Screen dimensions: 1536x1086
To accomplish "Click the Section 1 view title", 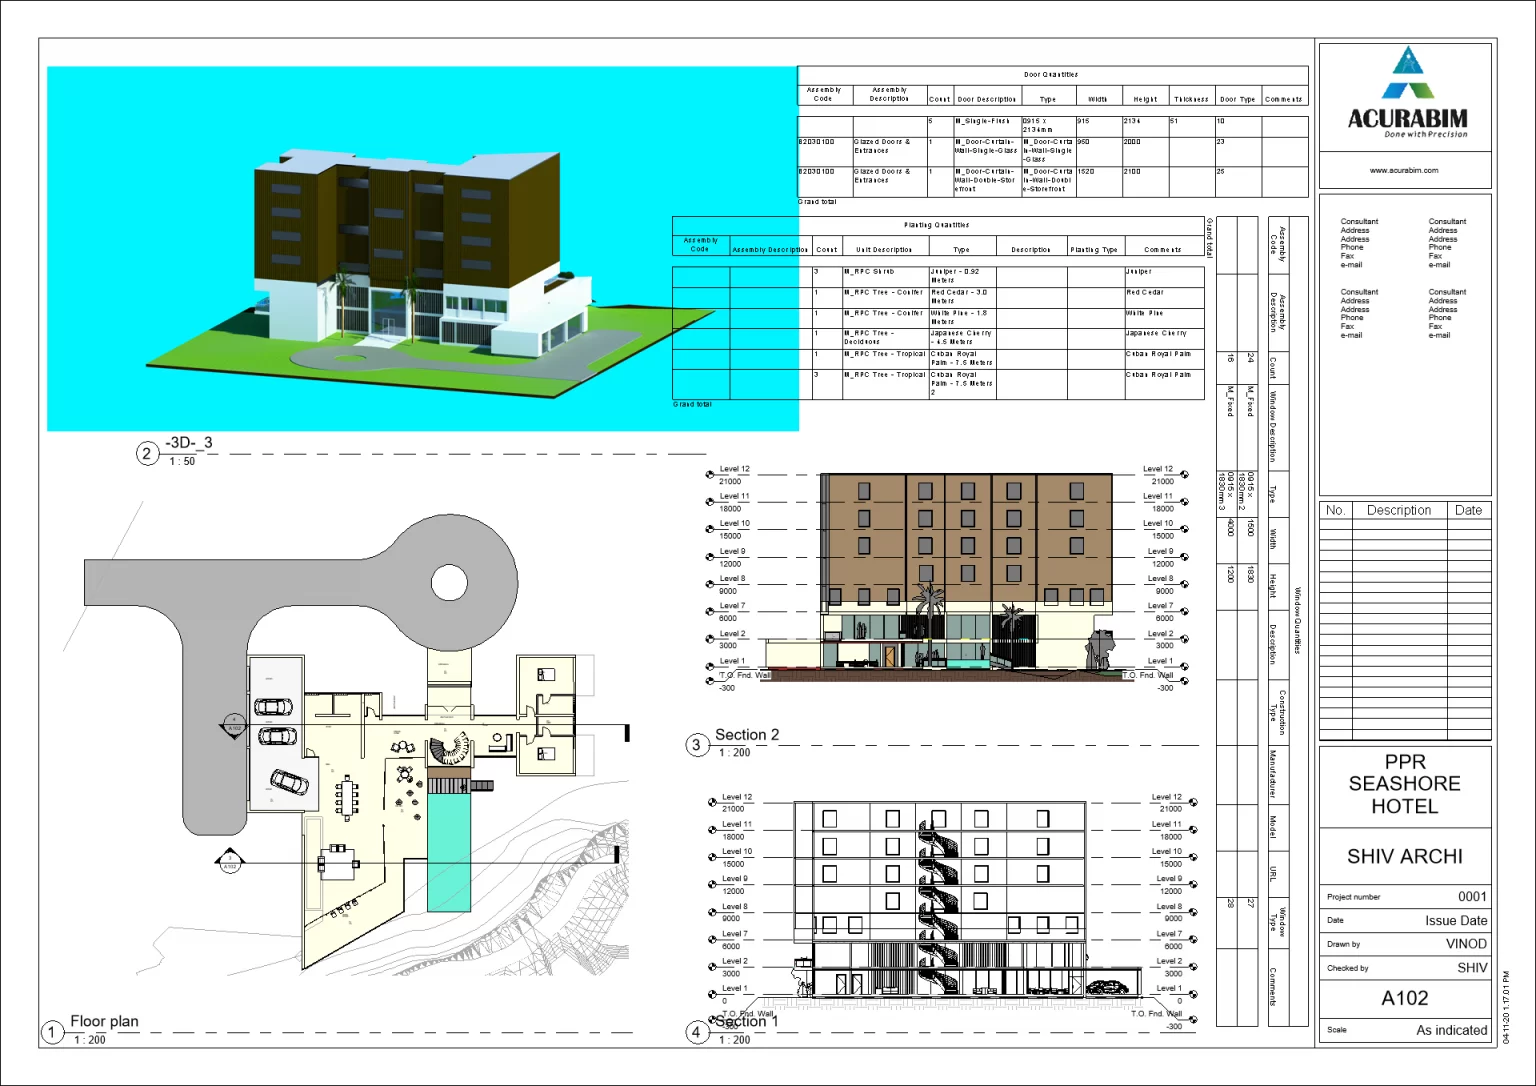I will [x=747, y=1021].
